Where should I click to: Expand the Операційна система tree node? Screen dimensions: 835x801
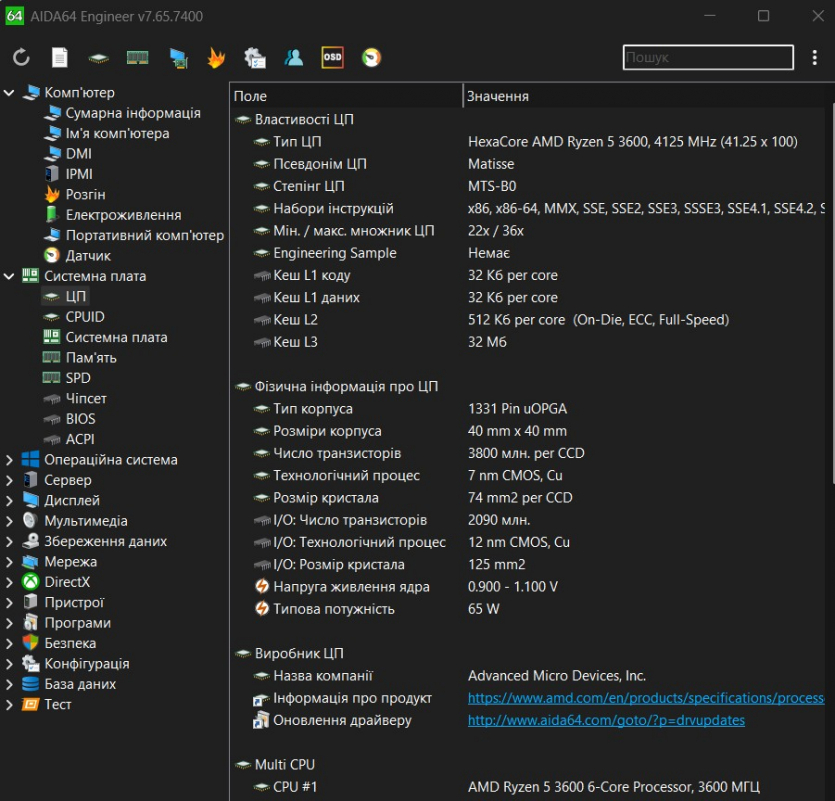(x=10, y=460)
